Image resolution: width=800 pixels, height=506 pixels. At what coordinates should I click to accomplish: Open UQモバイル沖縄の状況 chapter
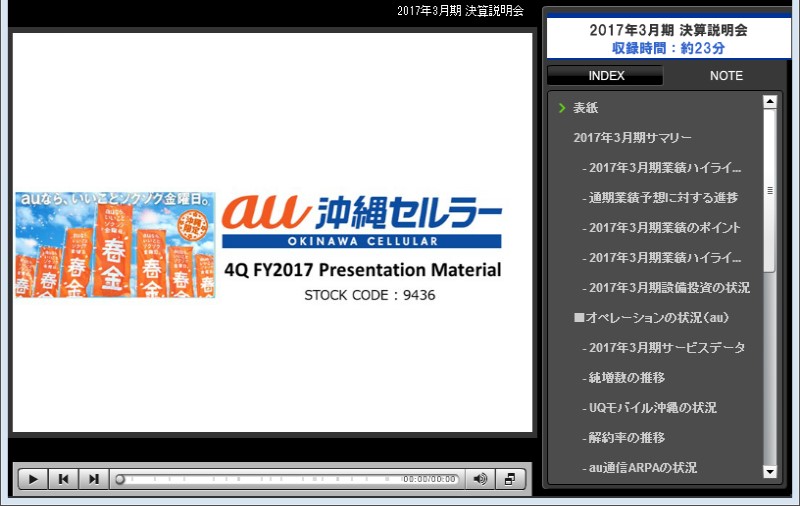(x=649, y=408)
